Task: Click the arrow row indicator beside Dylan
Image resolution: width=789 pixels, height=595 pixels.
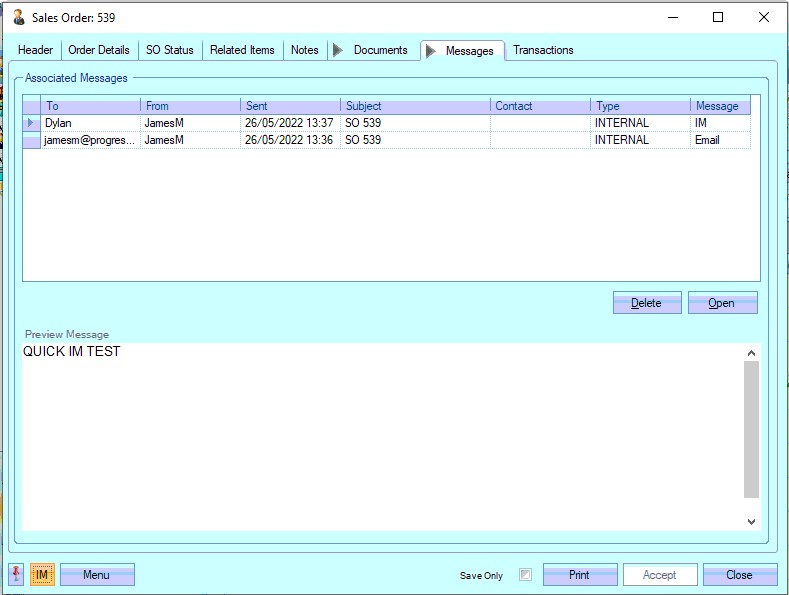Action: [x=31, y=123]
